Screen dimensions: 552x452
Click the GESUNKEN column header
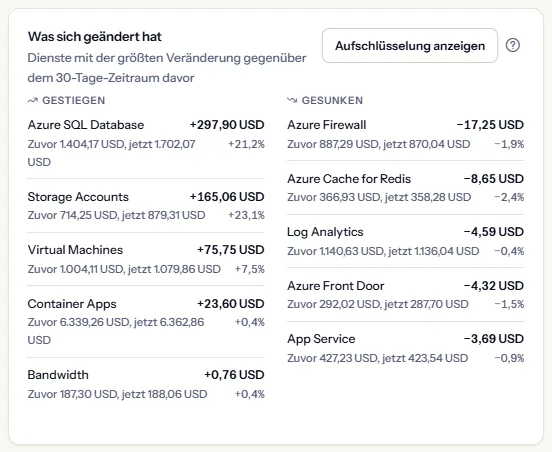[332, 100]
